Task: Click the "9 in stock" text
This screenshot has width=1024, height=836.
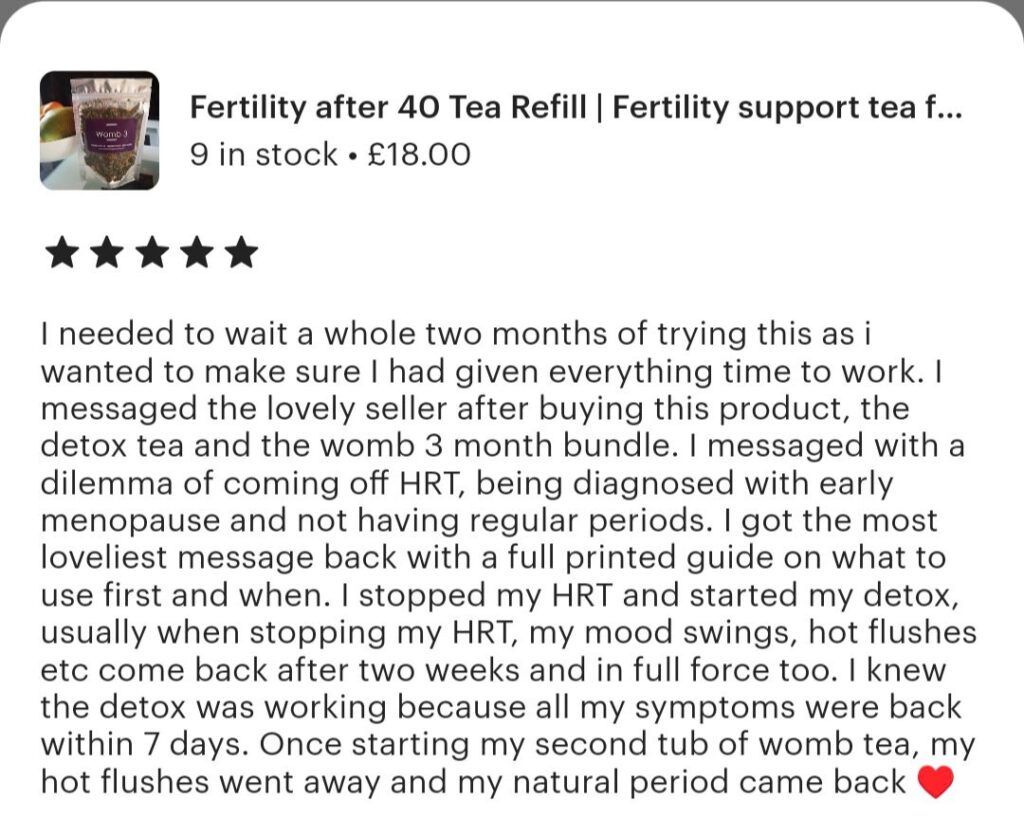Action: (264, 155)
